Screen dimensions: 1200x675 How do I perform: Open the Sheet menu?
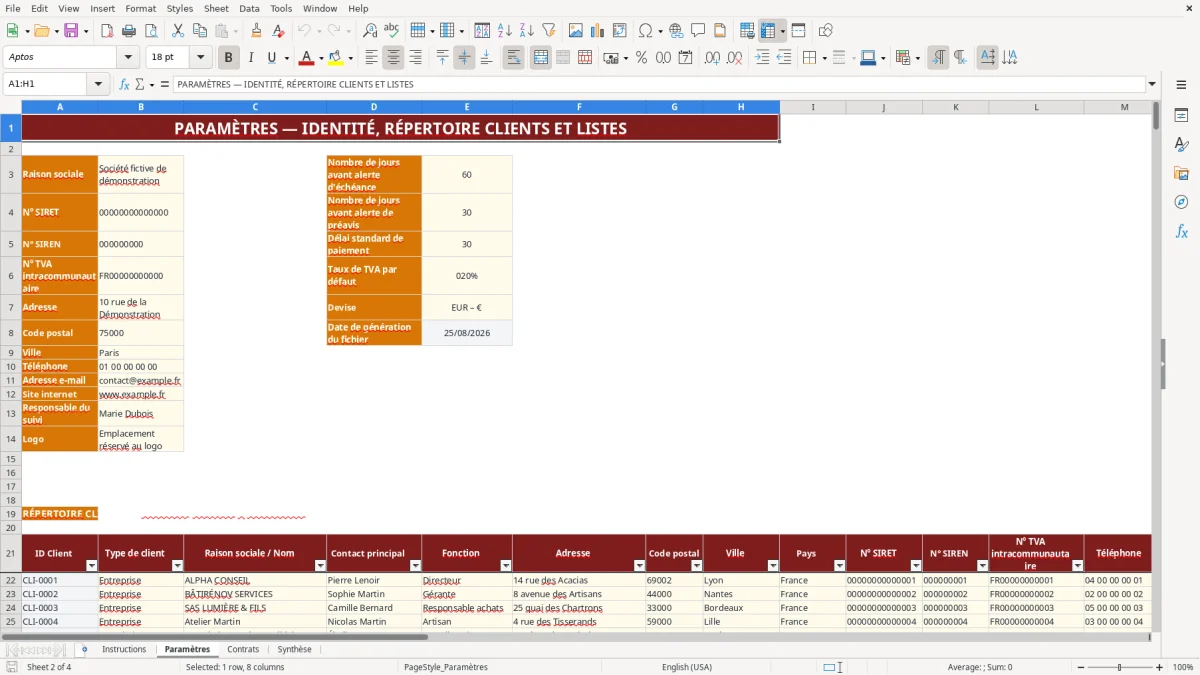[216, 8]
